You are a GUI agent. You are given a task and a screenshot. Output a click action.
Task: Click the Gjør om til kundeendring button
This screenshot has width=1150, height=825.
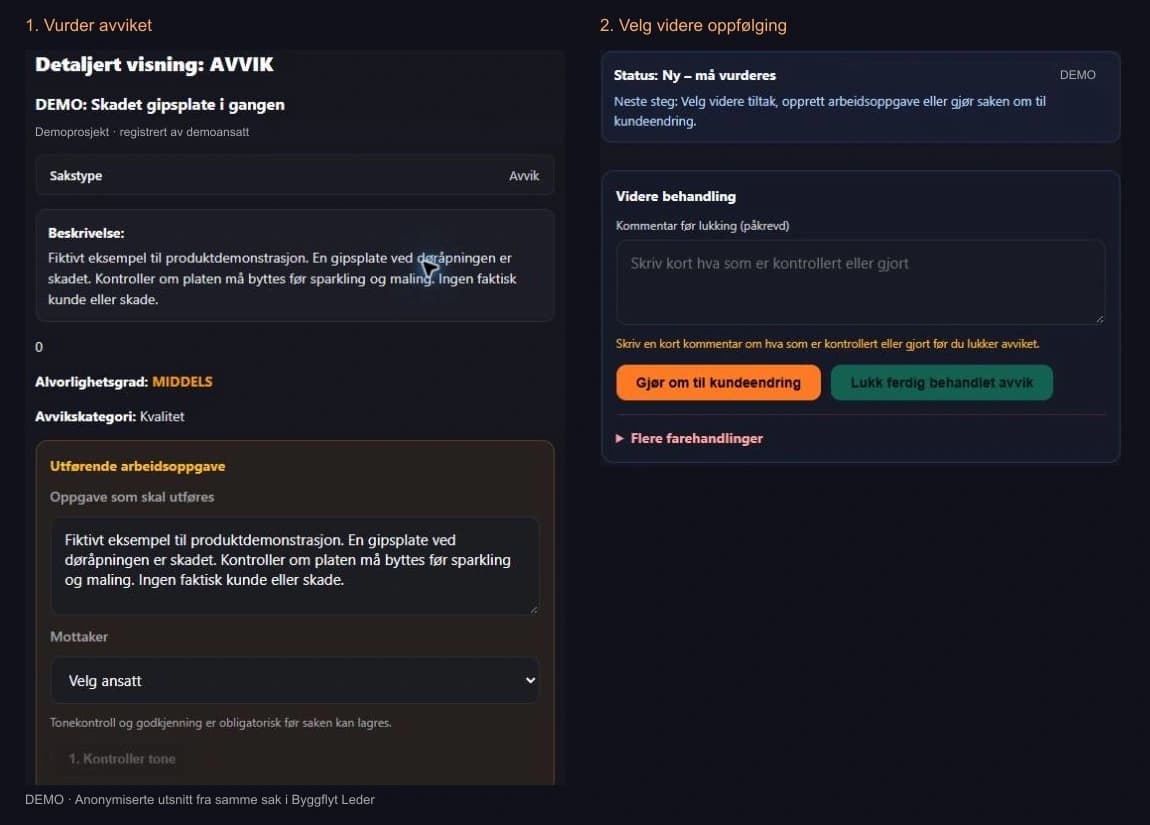[x=718, y=382]
